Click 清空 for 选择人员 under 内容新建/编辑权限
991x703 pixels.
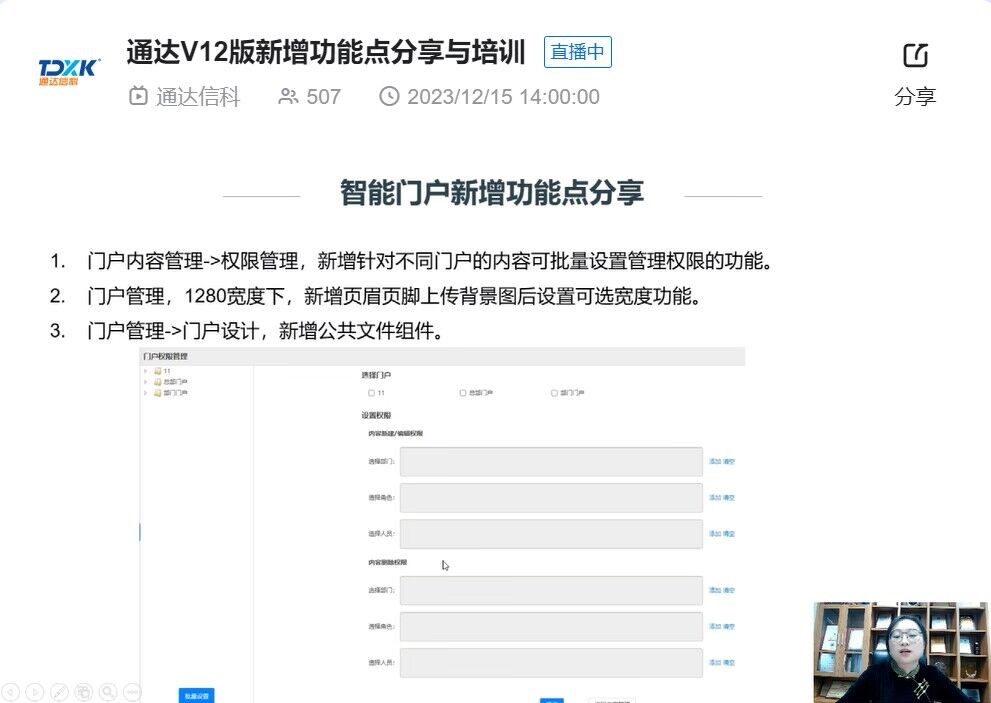(729, 534)
